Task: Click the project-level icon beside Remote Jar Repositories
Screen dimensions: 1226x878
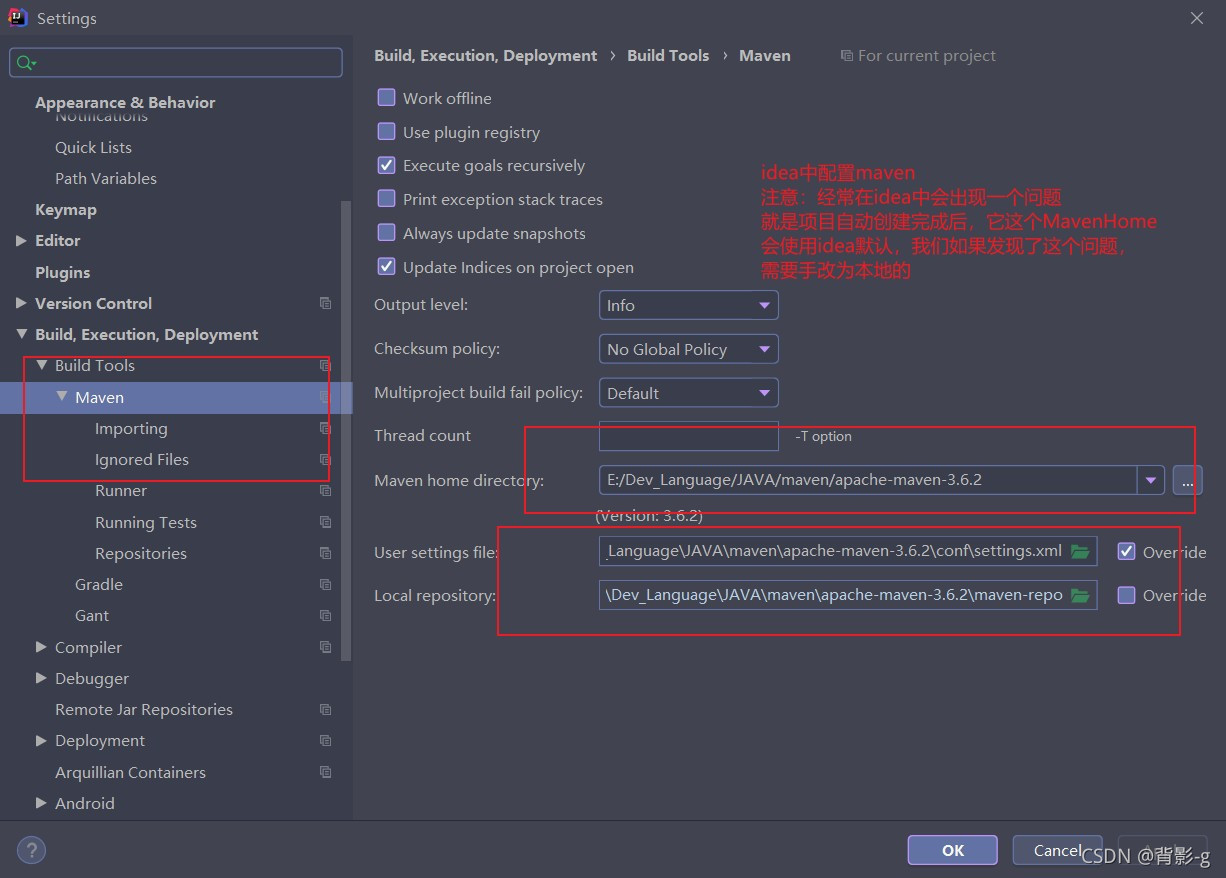Action: [325, 709]
